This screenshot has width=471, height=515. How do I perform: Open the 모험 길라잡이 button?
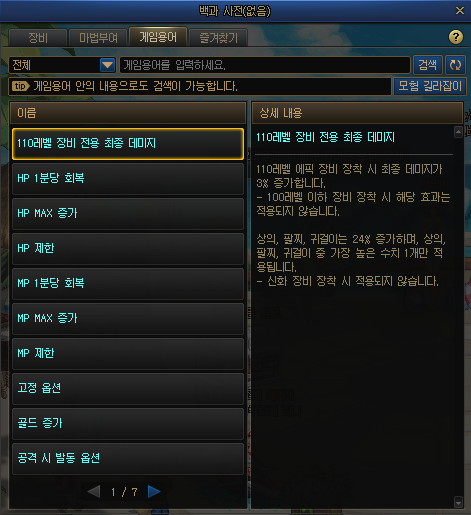coord(430,86)
